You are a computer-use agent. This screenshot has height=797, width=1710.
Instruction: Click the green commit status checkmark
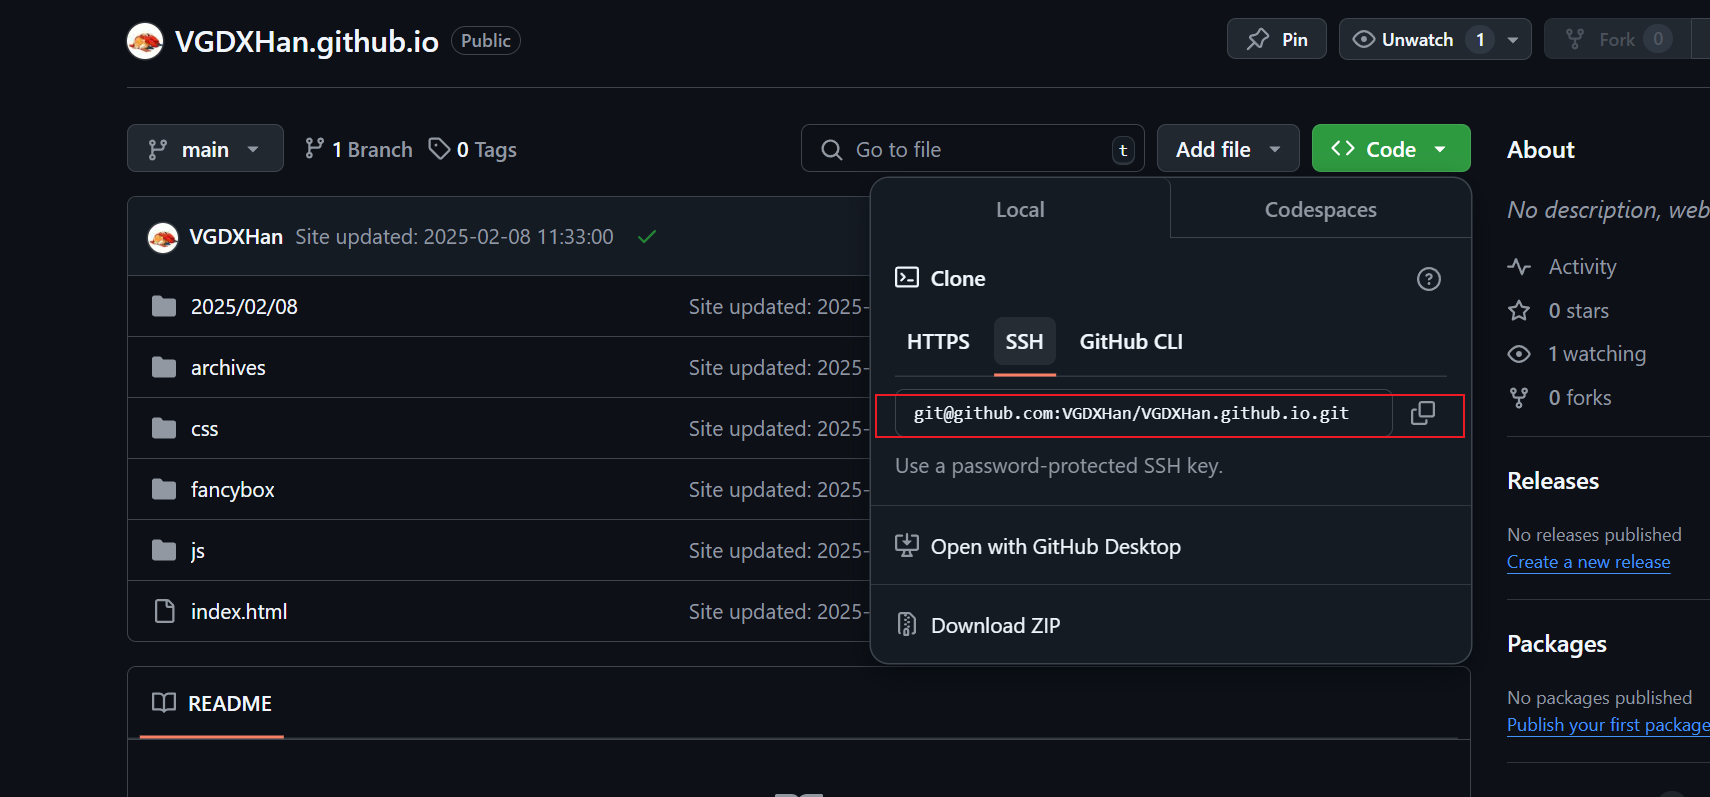[647, 237]
